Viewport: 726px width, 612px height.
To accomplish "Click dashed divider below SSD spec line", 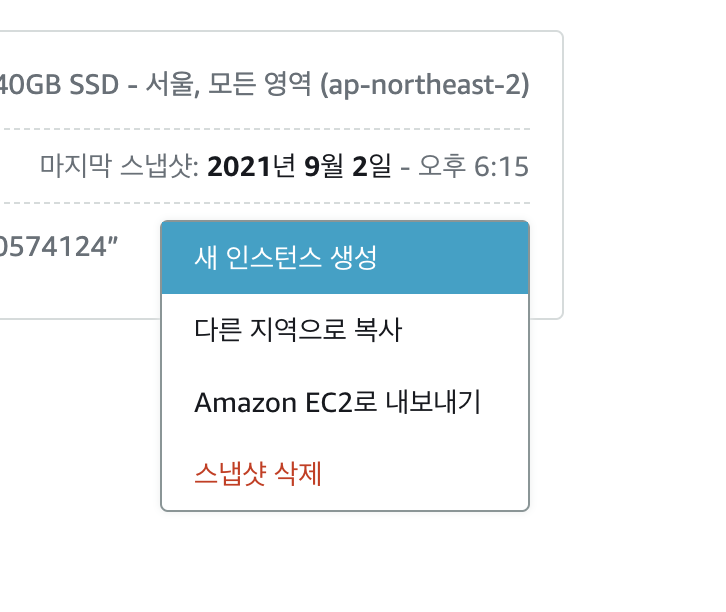I will (266, 129).
